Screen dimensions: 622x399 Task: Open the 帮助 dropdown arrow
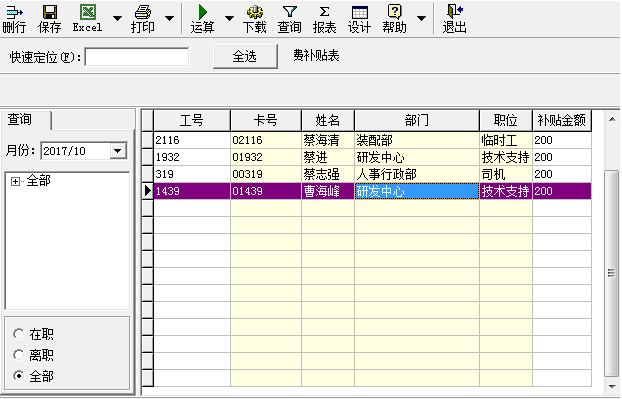click(422, 18)
